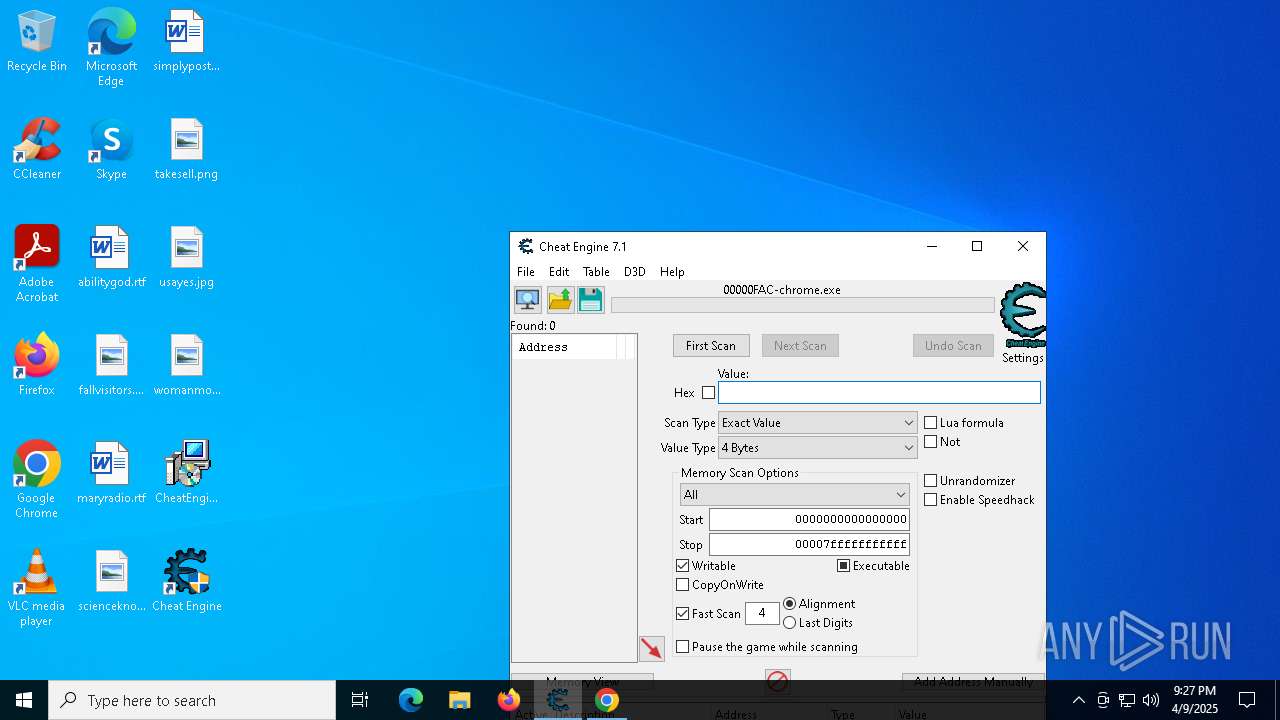The width and height of the screenshot is (1280, 720).
Task: Open File Explorer from taskbar
Action: tap(459, 700)
